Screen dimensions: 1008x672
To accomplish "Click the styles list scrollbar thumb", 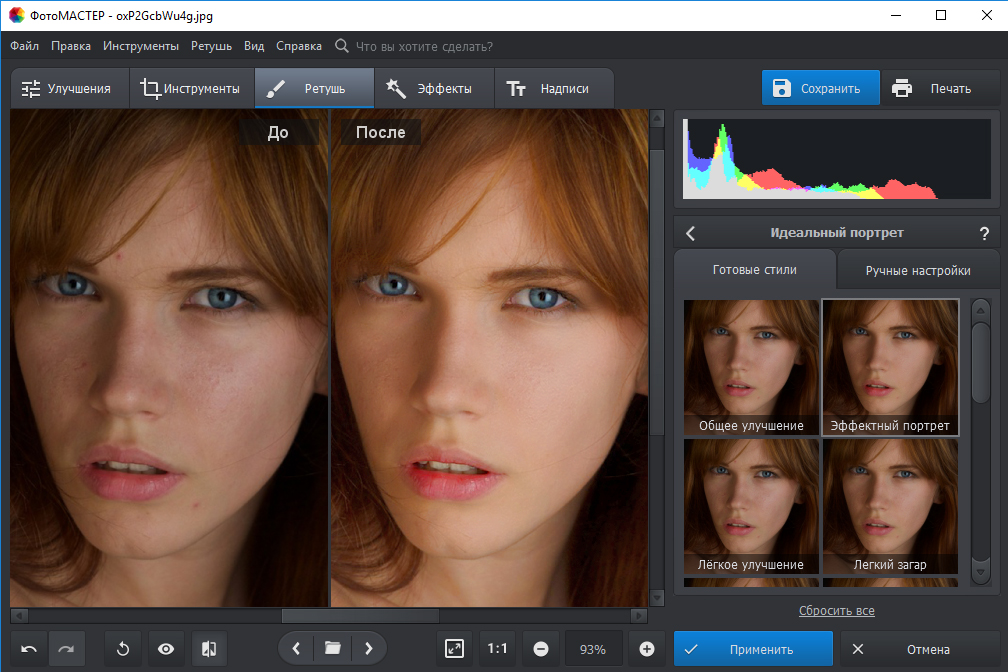I will (980, 363).
